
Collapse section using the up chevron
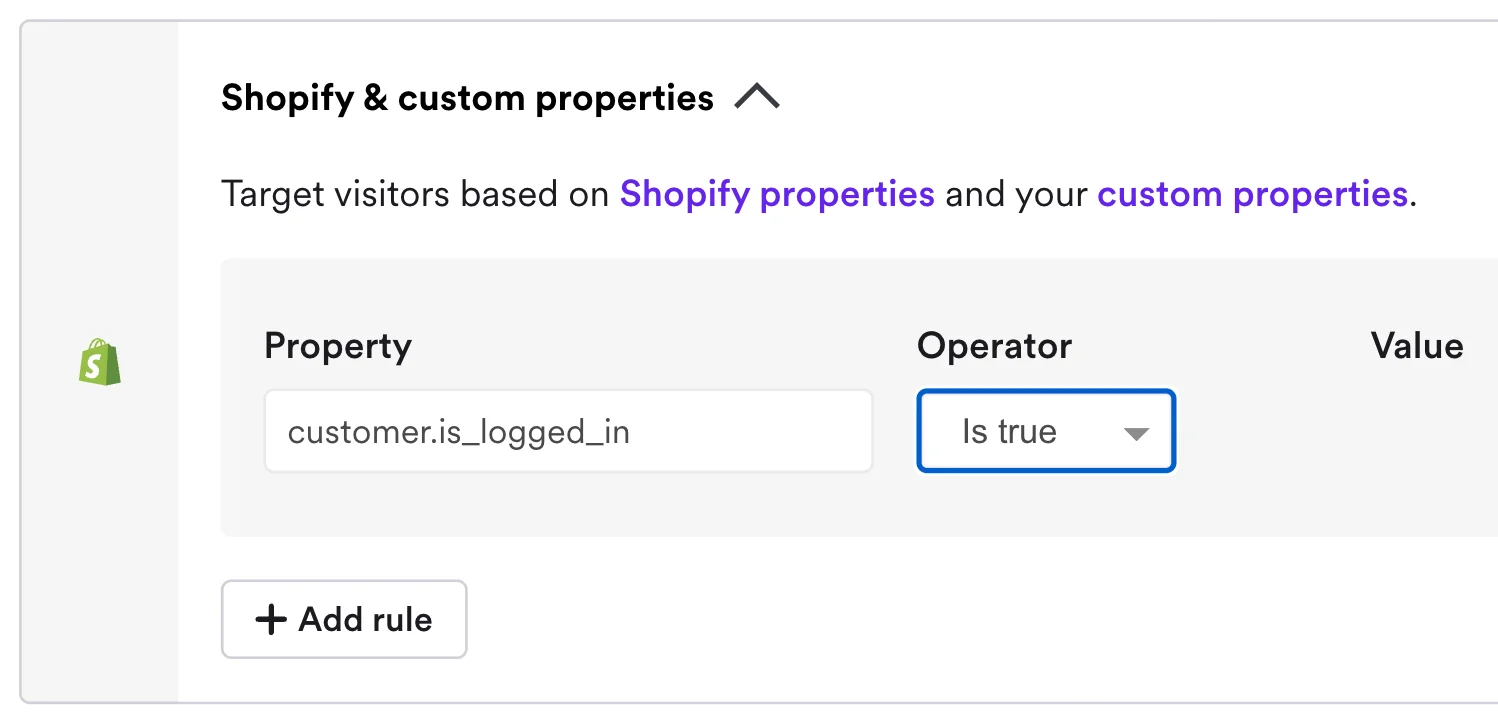(757, 98)
